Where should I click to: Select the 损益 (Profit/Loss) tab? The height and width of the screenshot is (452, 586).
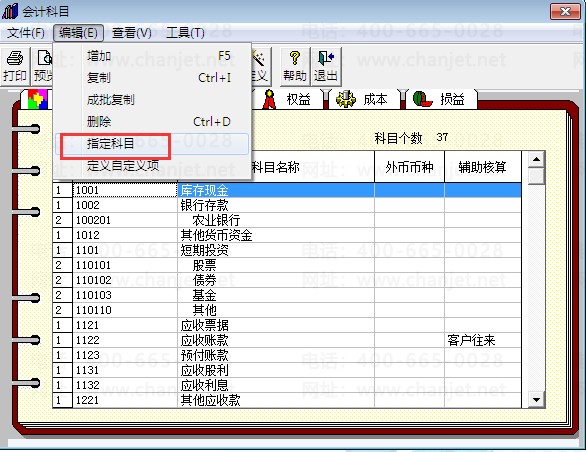click(x=440, y=99)
